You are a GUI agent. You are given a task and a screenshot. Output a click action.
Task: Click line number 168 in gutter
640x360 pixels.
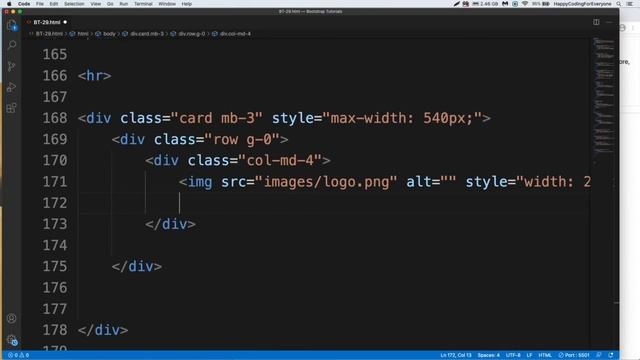click(x=55, y=118)
